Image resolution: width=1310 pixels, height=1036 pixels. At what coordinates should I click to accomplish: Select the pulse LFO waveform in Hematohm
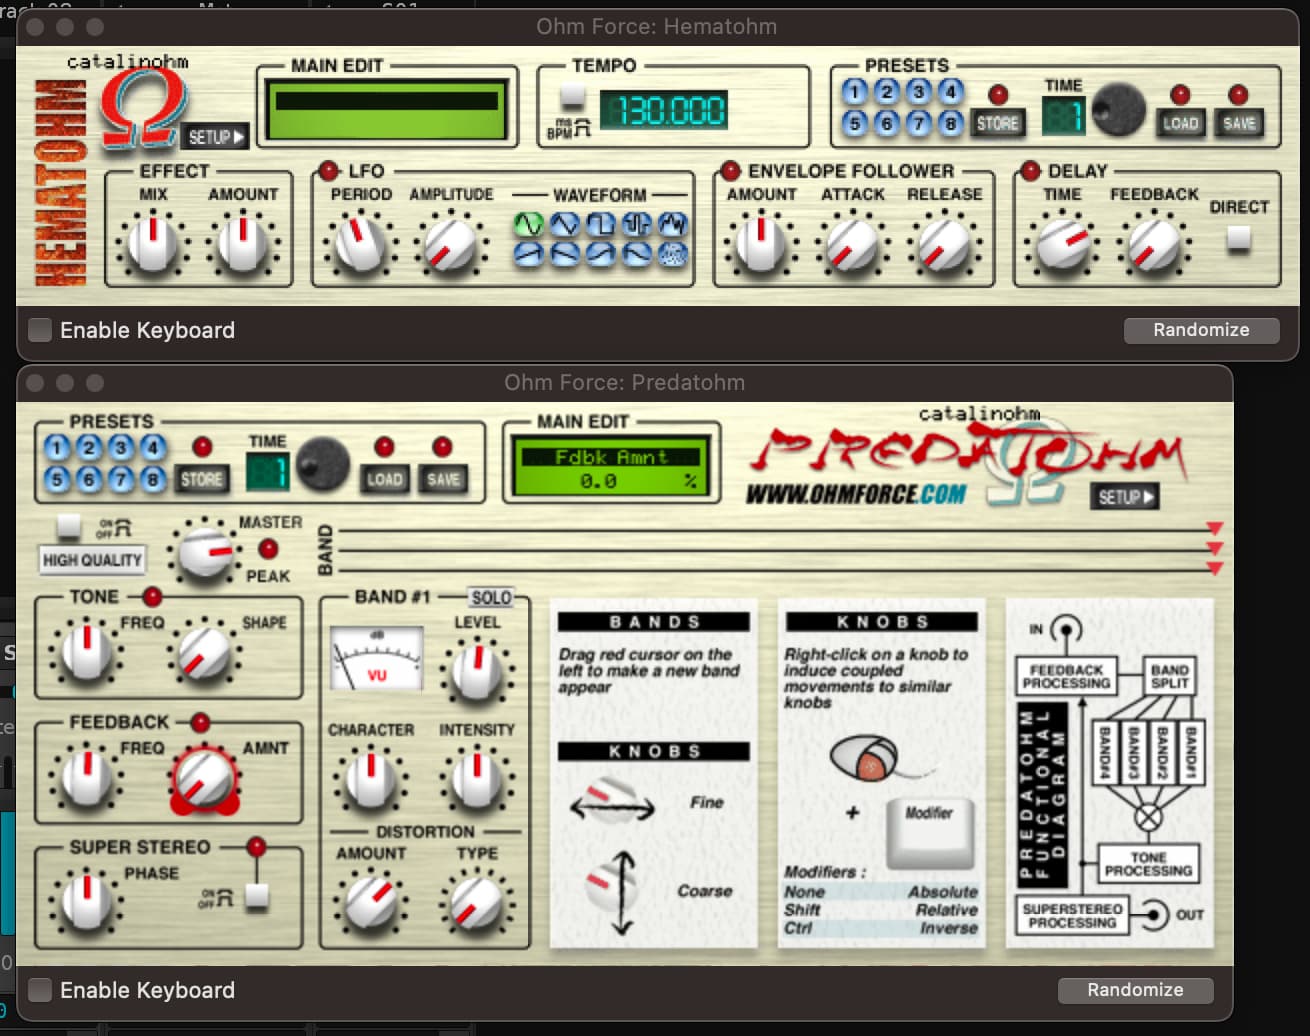(x=637, y=224)
